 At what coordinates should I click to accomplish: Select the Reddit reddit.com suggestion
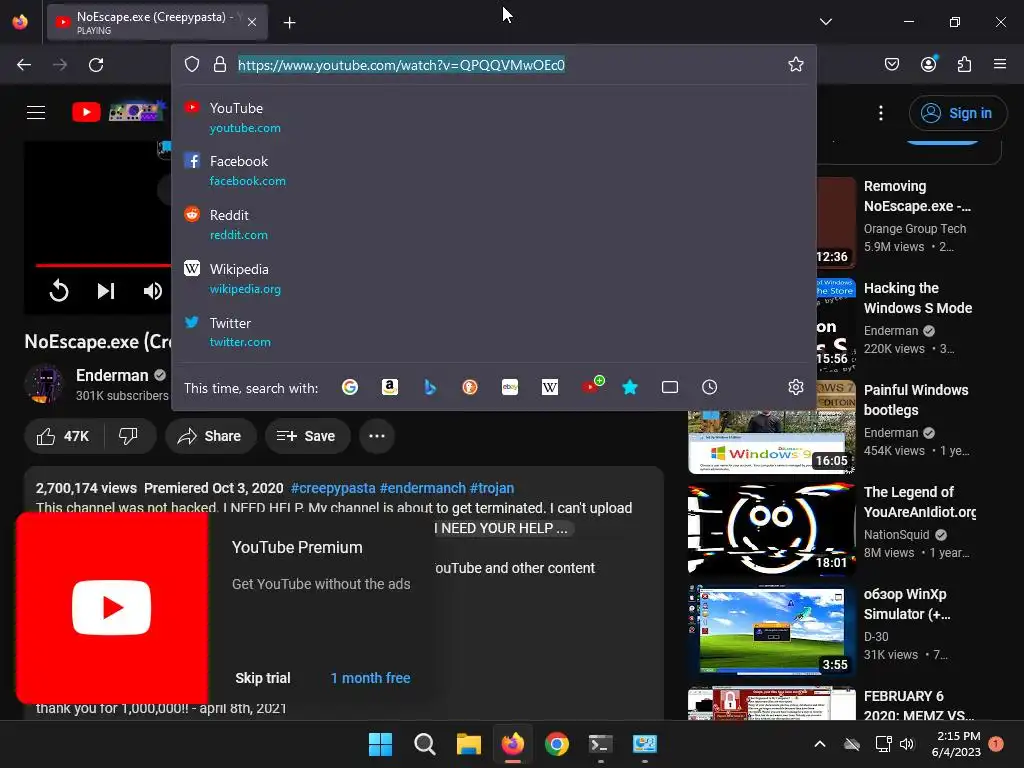tap(494, 224)
